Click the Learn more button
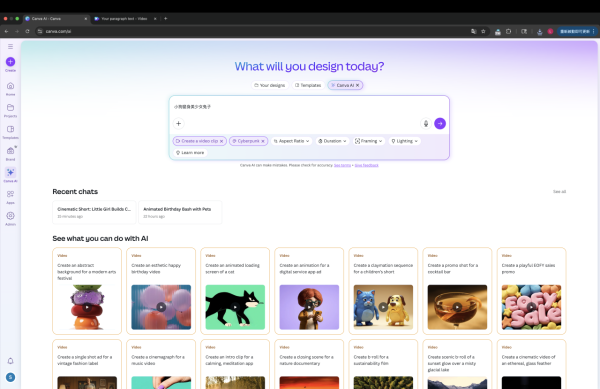 point(190,153)
